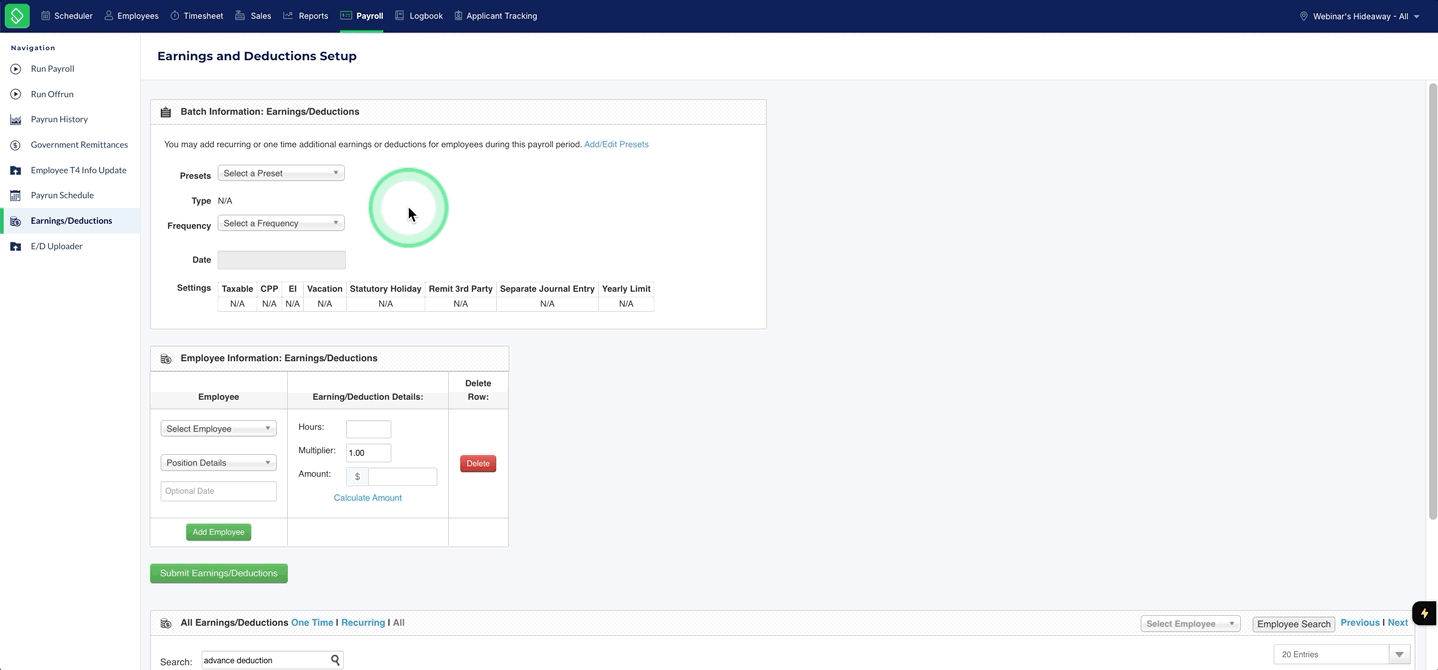Click the Amount input field
The image size is (1438, 670).
[402, 477]
